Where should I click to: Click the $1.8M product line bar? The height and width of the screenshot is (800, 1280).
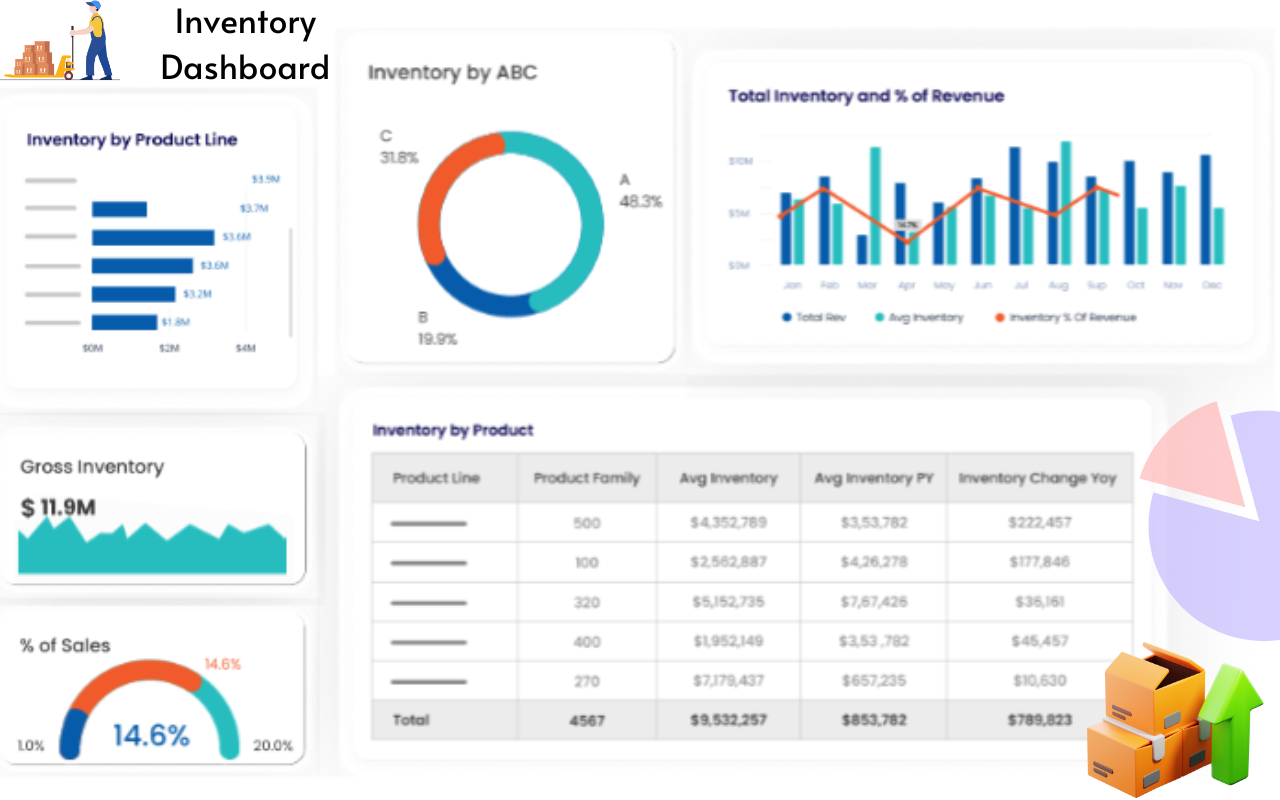coord(124,322)
